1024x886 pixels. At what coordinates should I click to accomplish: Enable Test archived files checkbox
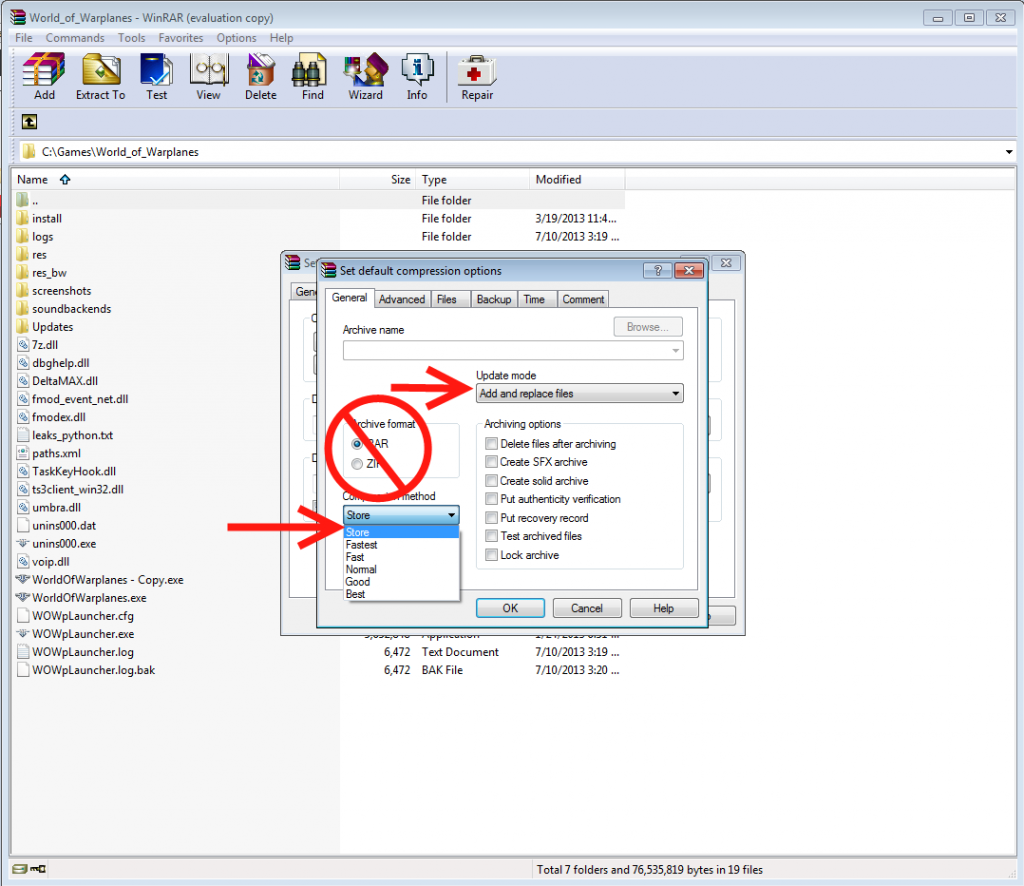pos(491,536)
